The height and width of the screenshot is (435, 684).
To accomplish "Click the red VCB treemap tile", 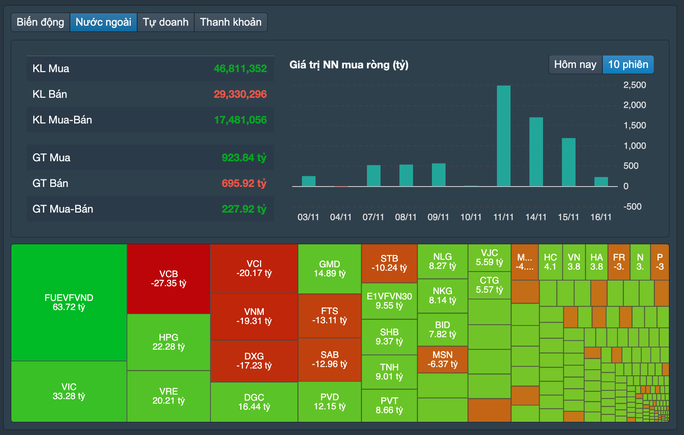I will [x=168, y=278].
